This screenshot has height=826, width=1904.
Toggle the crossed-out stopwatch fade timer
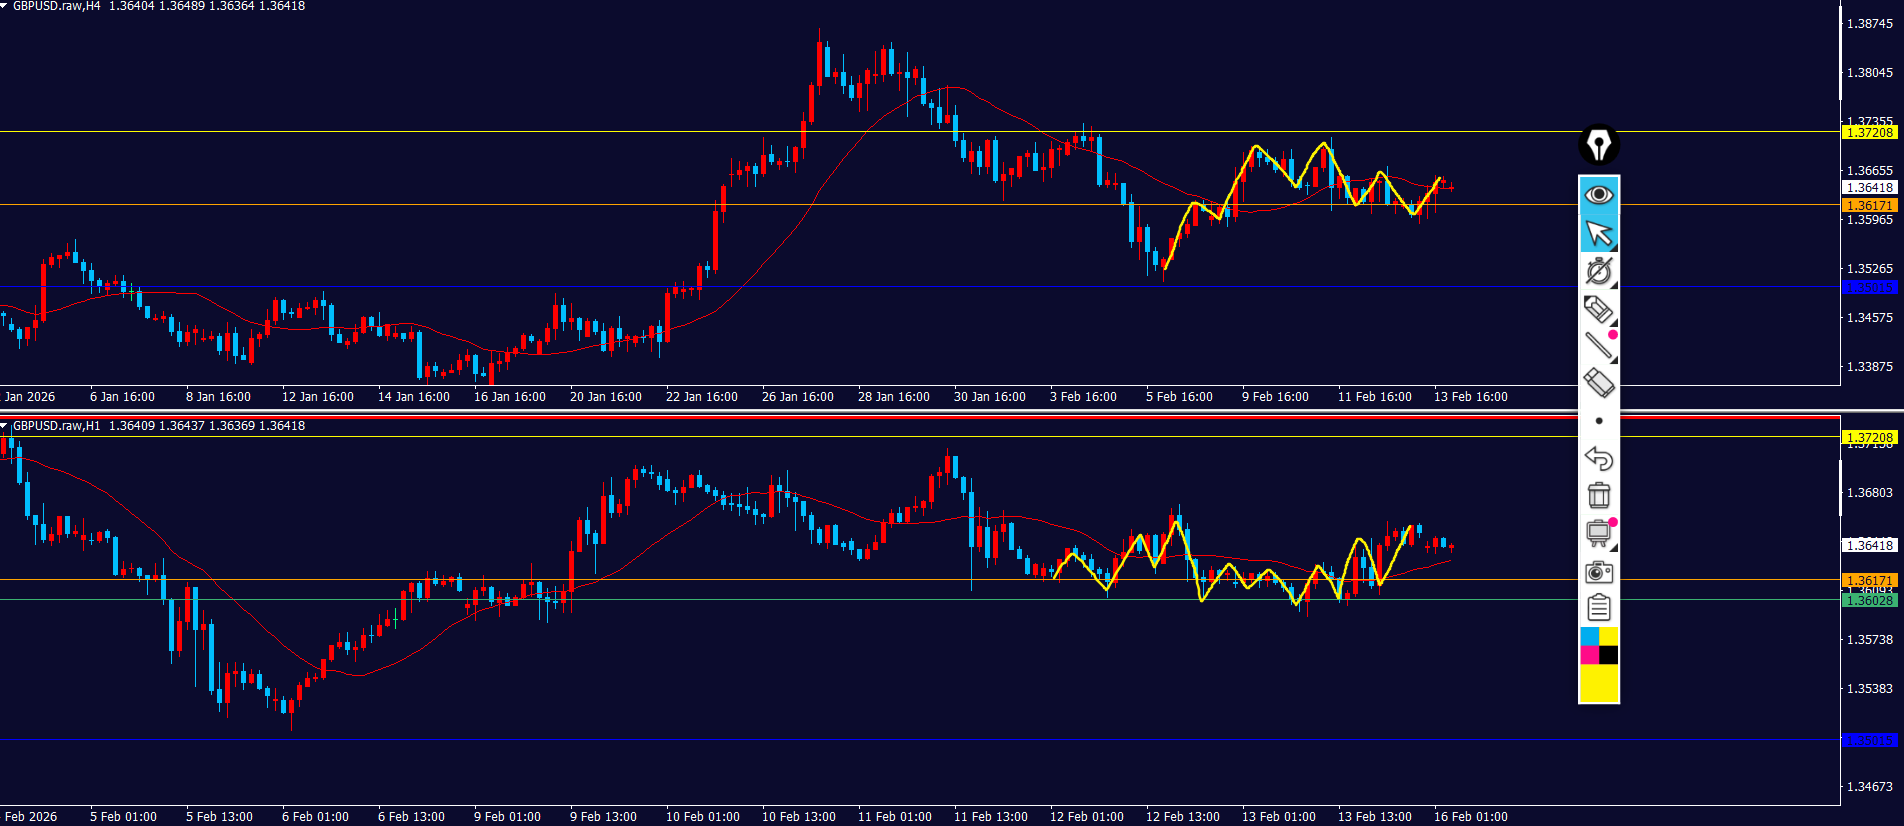pyautogui.click(x=1598, y=271)
